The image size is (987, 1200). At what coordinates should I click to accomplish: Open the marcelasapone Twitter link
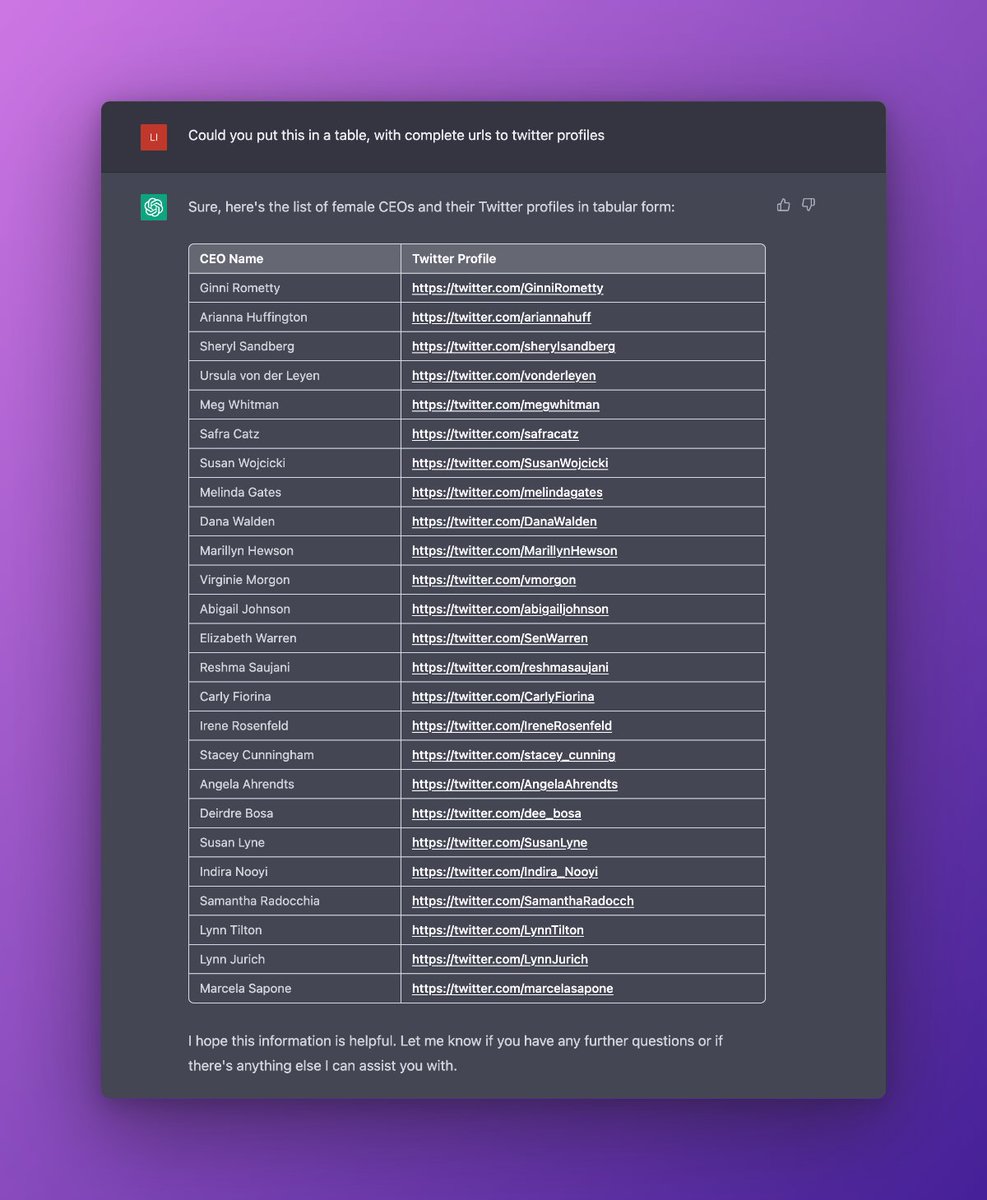tap(513, 988)
